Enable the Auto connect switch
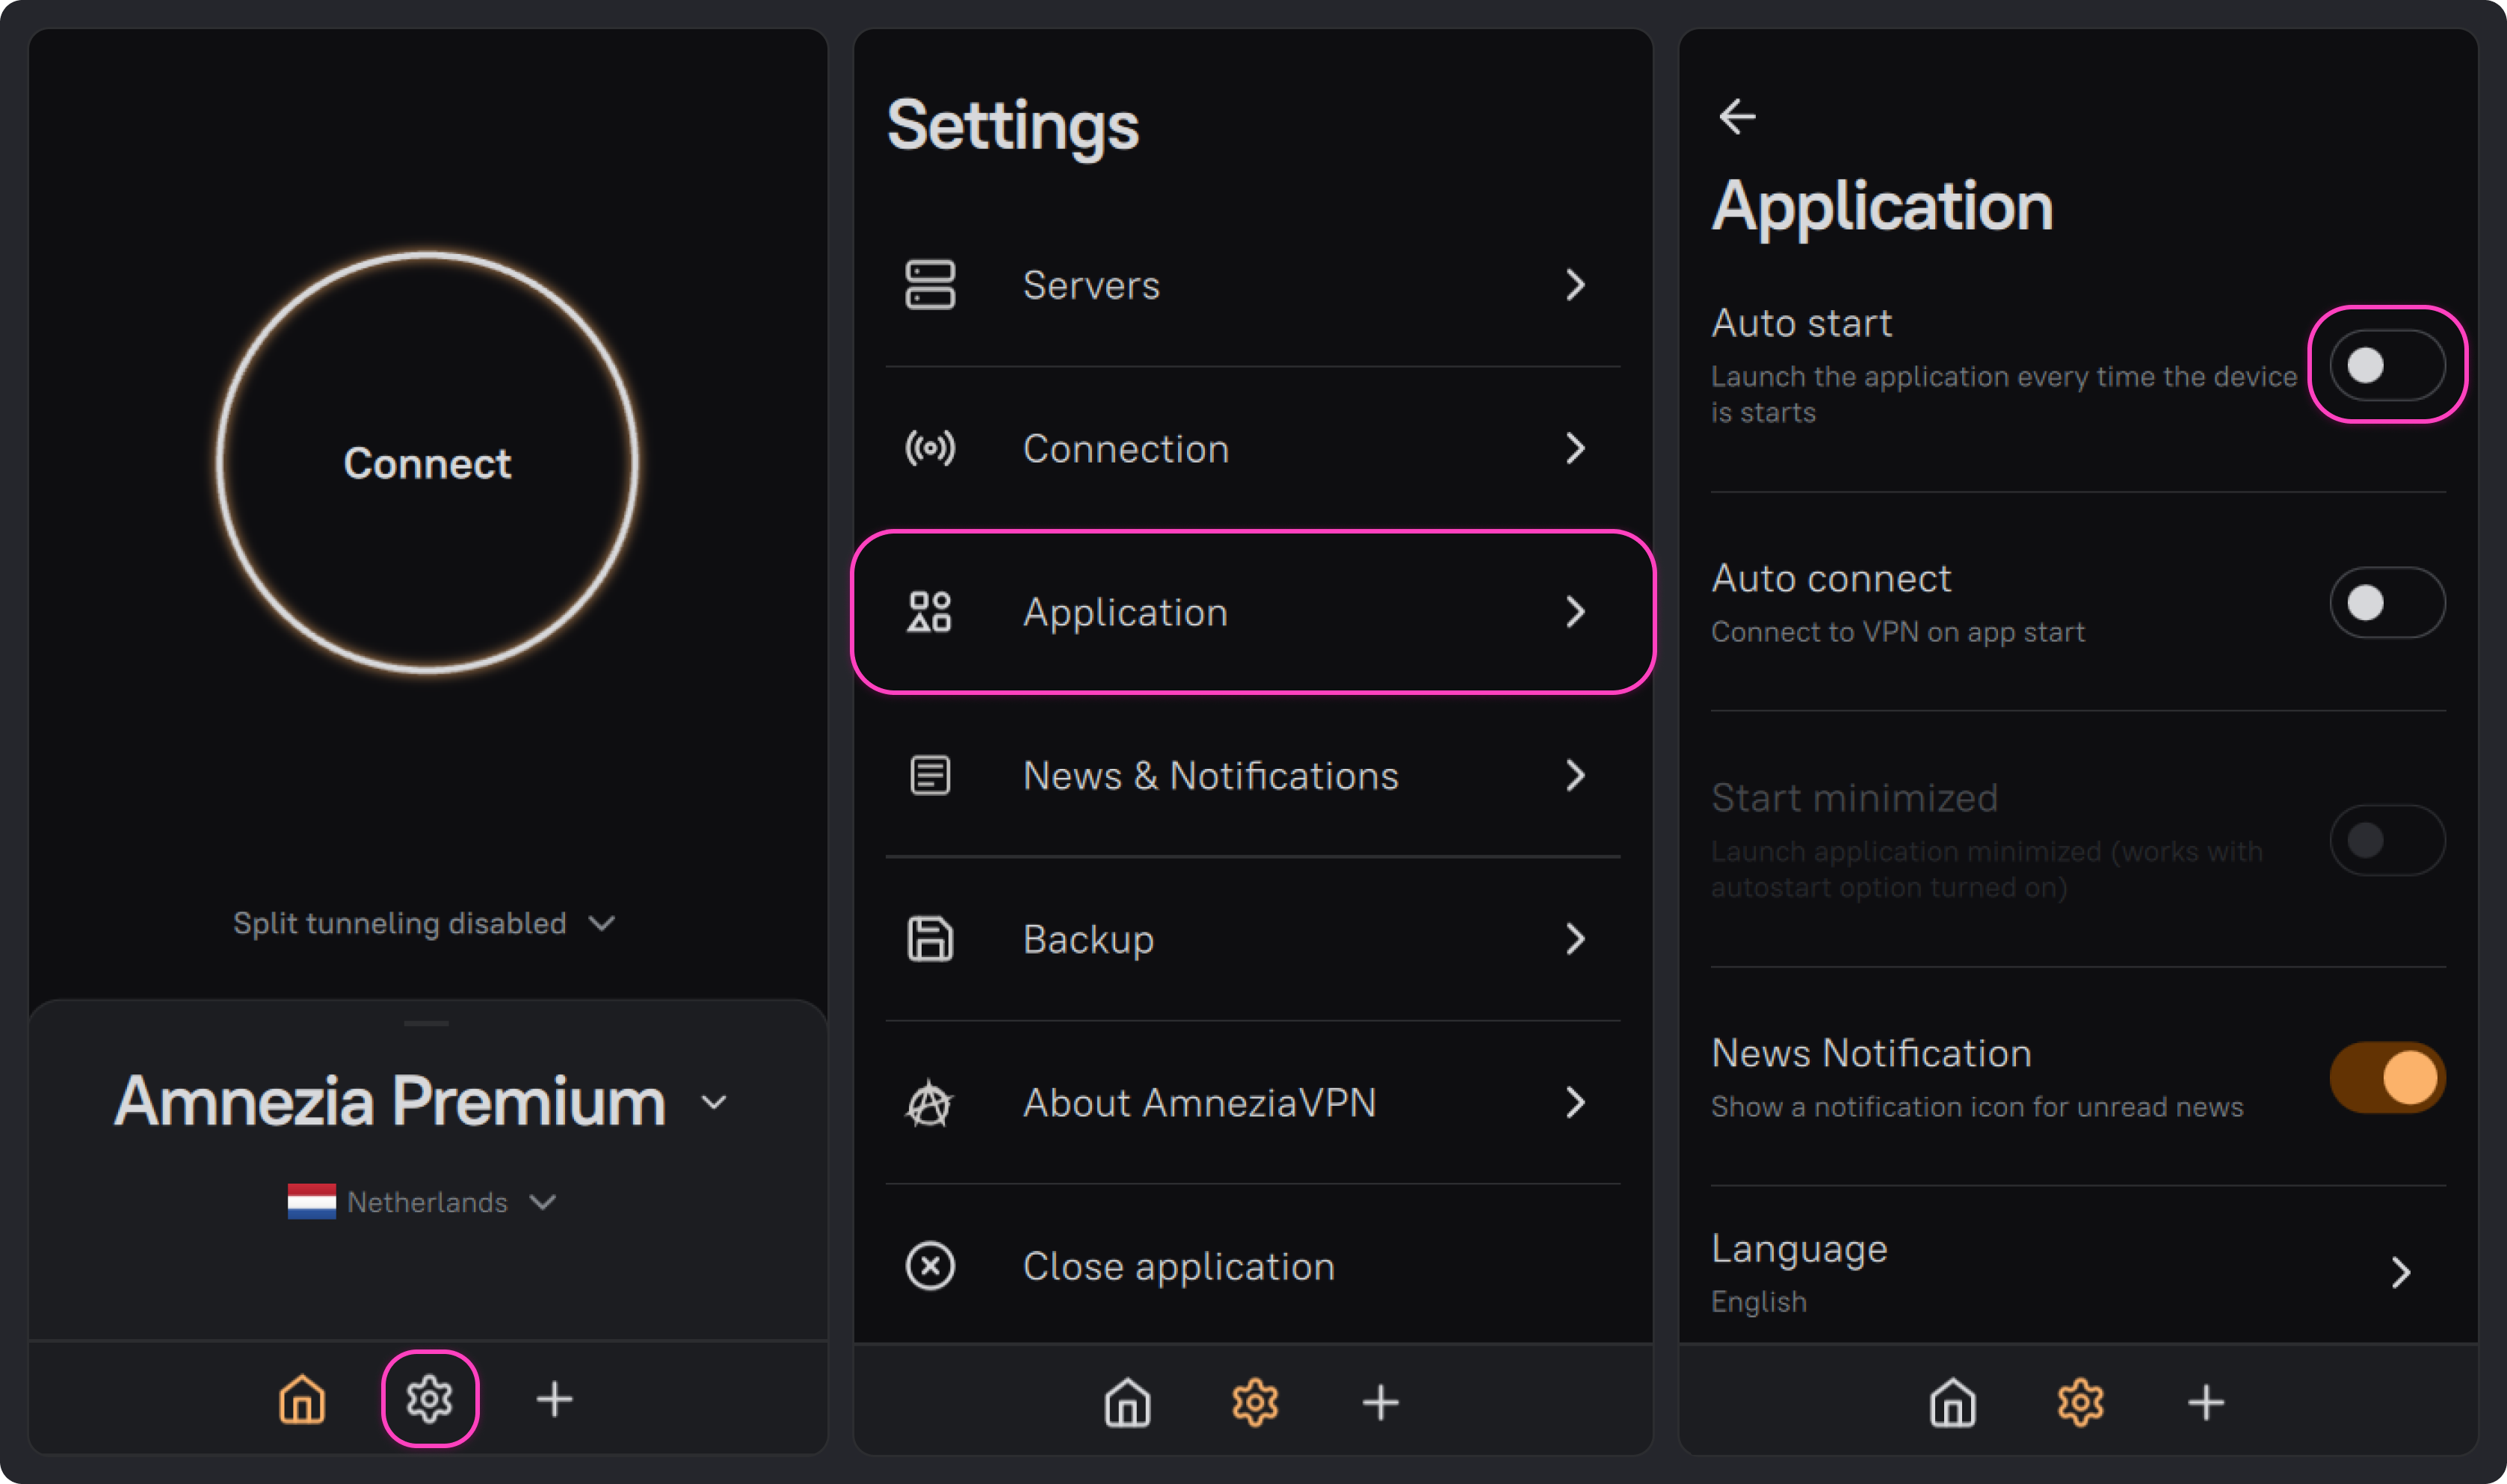This screenshot has height=1484, width=2507. (2387, 602)
